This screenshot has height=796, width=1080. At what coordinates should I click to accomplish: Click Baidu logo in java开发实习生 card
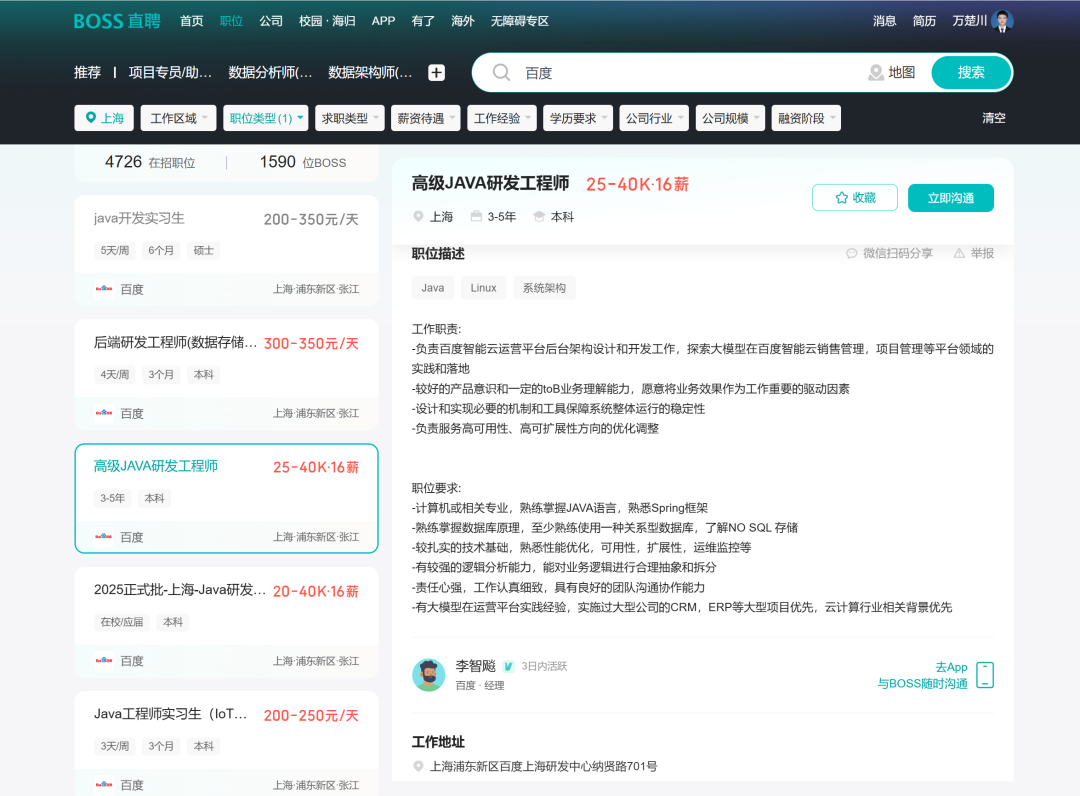click(104, 289)
